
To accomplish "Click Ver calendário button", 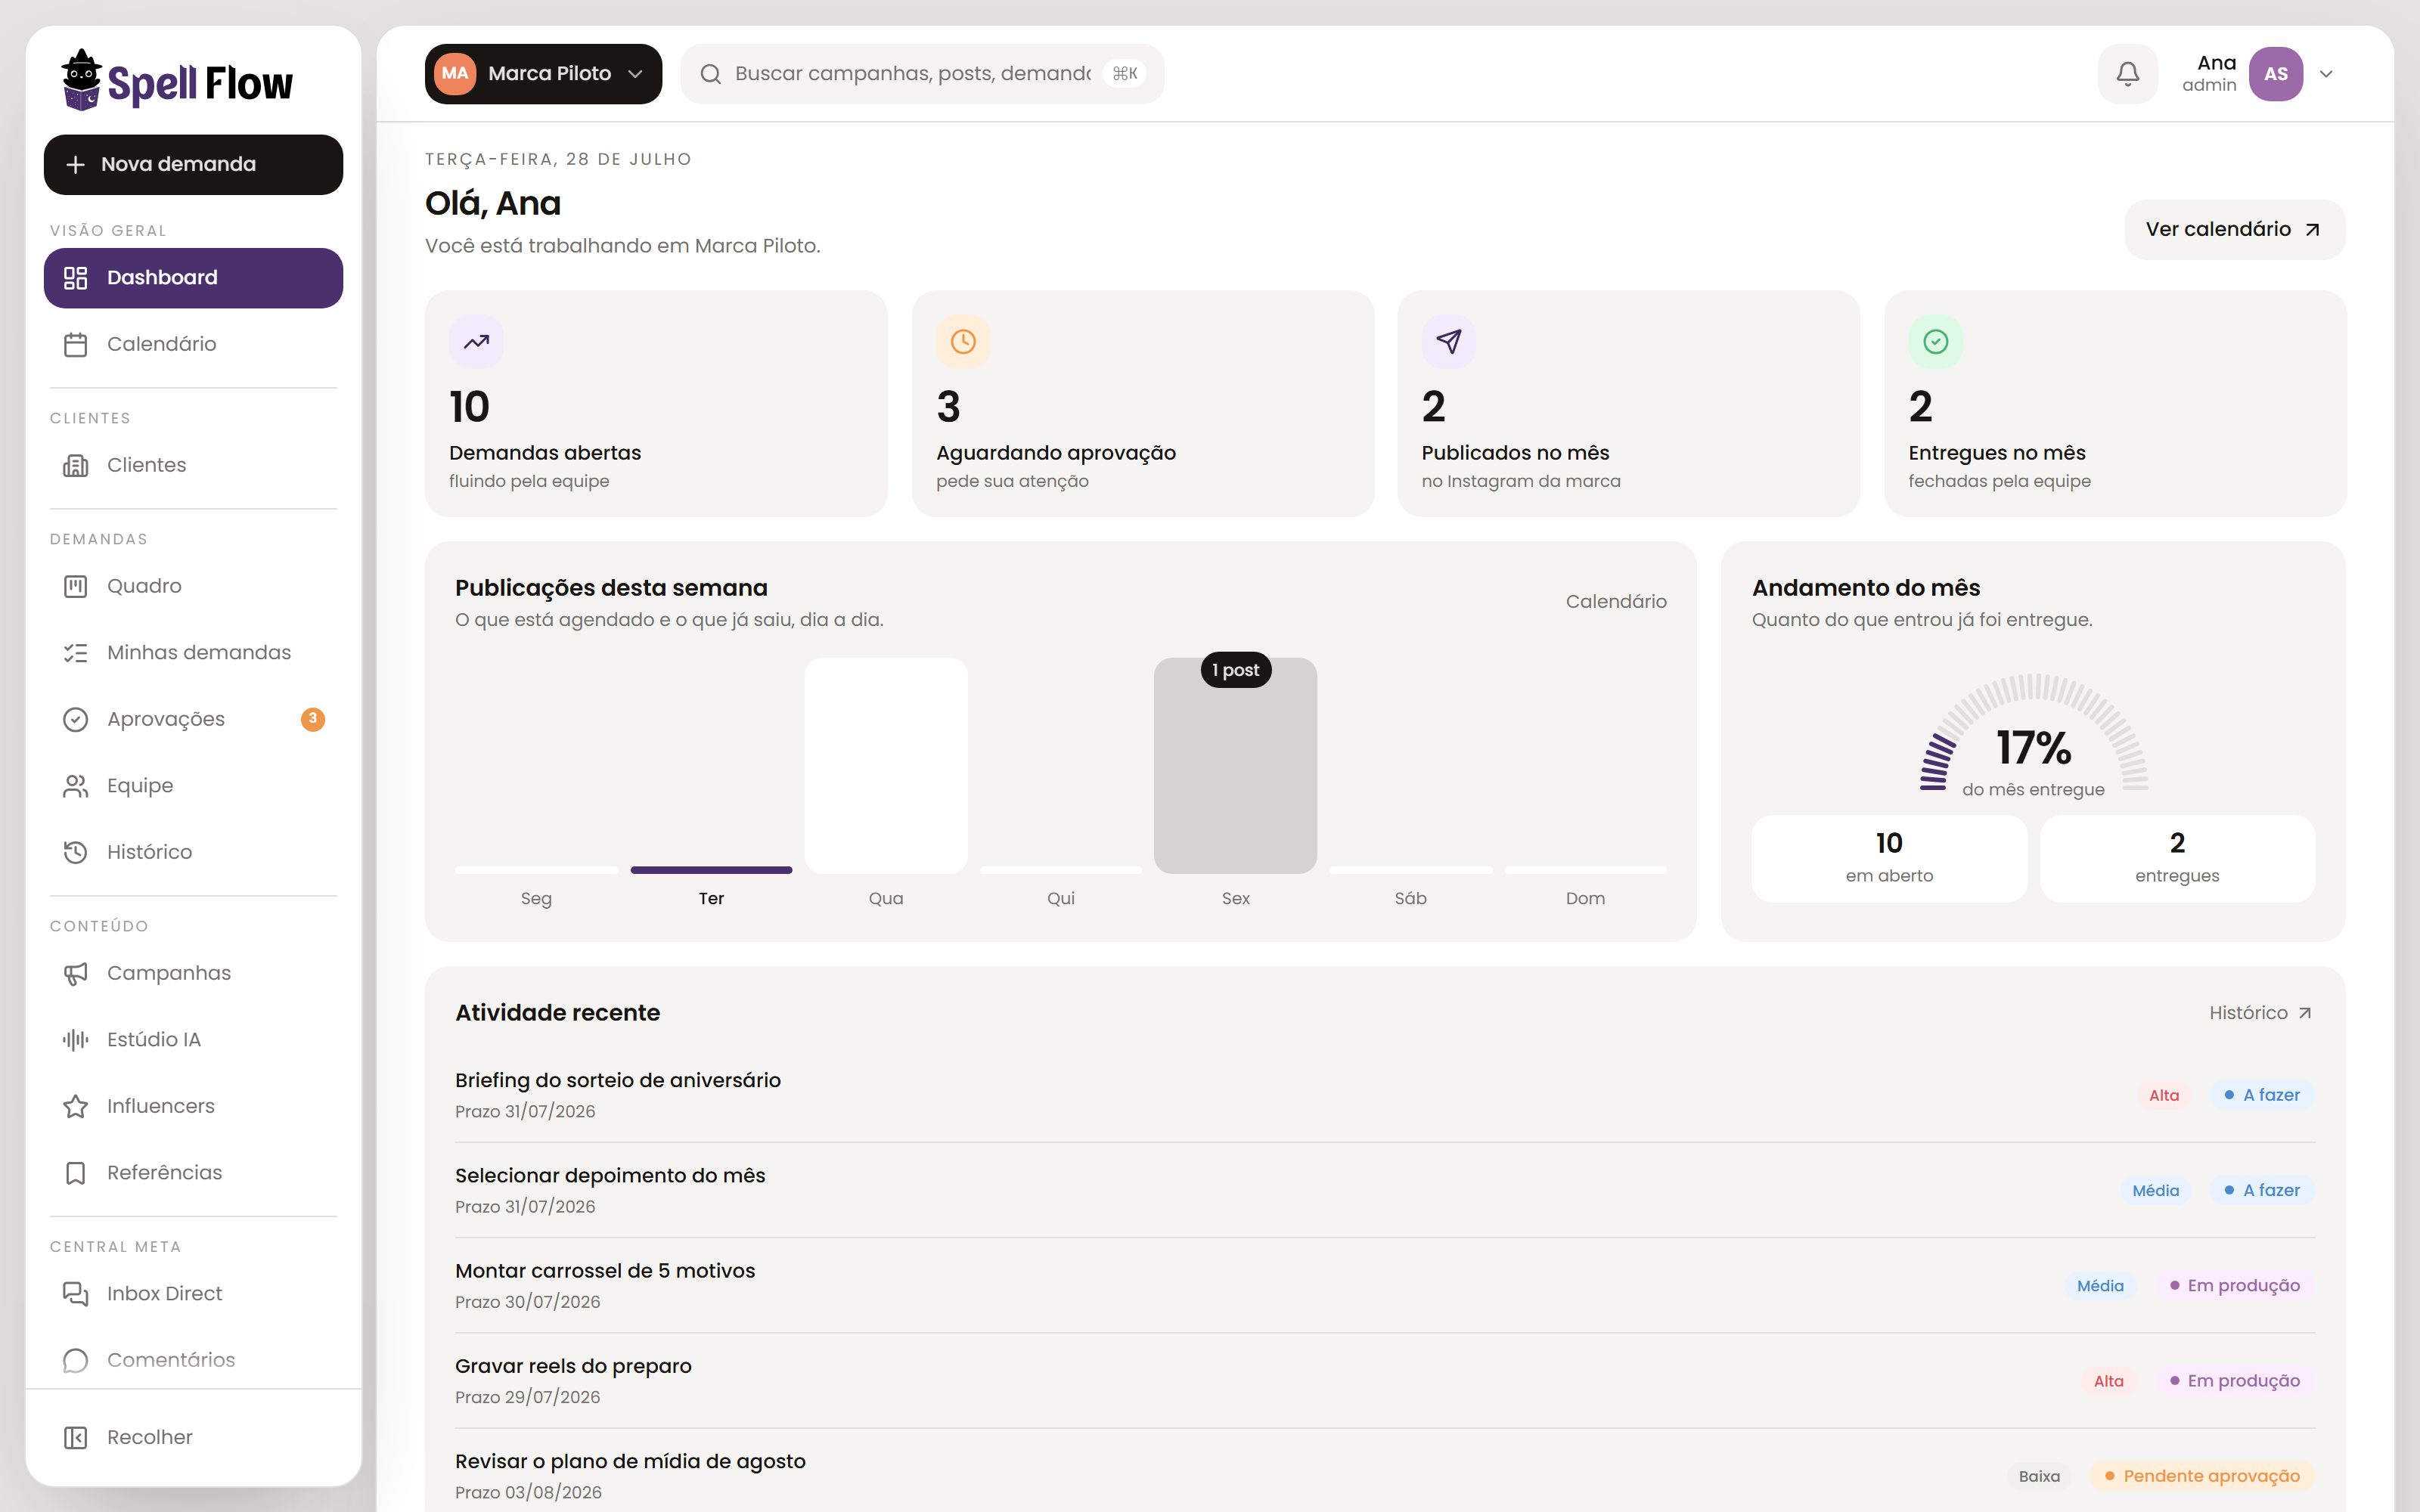I will click(2234, 230).
